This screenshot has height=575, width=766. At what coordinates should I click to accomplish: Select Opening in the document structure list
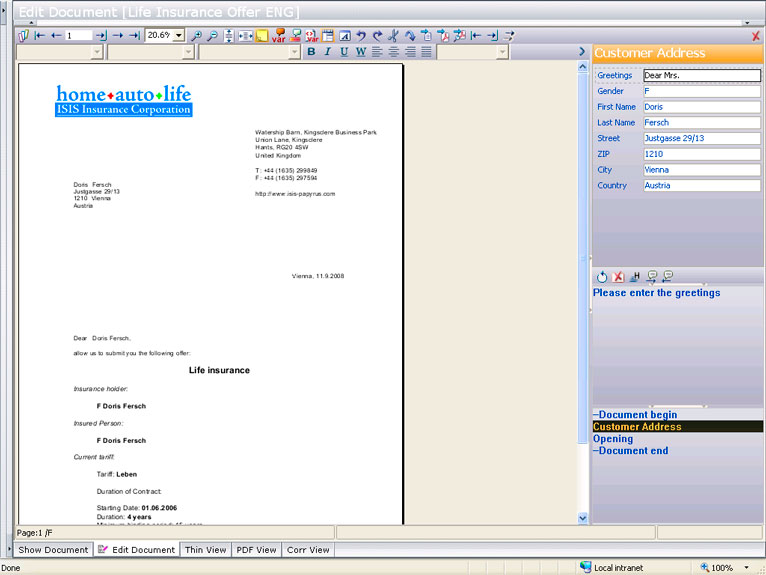point(613,439)
